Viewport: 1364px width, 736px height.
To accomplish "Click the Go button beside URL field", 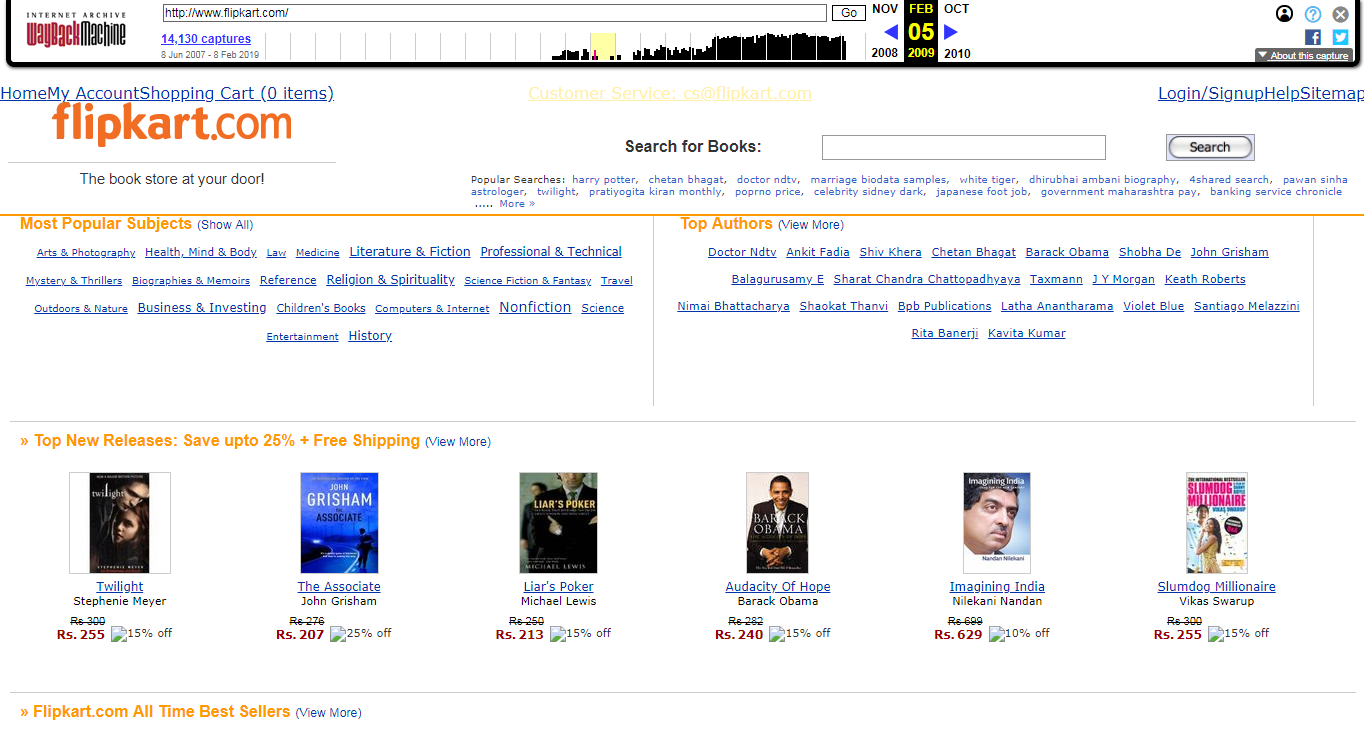I will [x=849, y=13].
